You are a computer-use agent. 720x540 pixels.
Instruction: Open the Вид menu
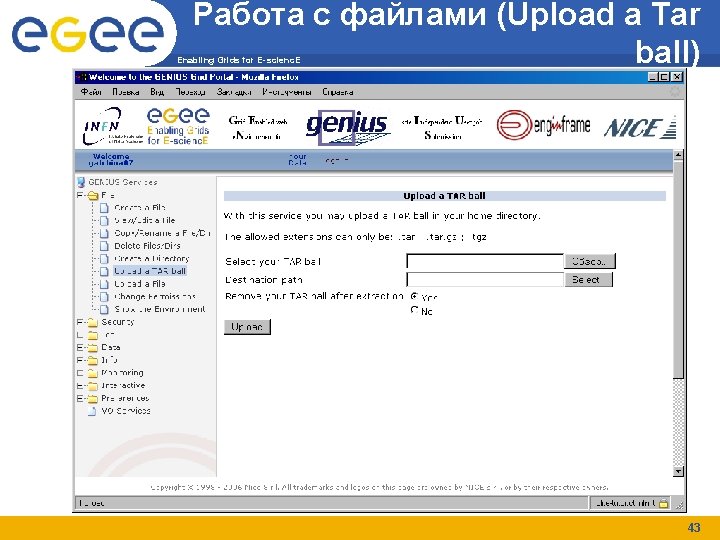(157, 92)
